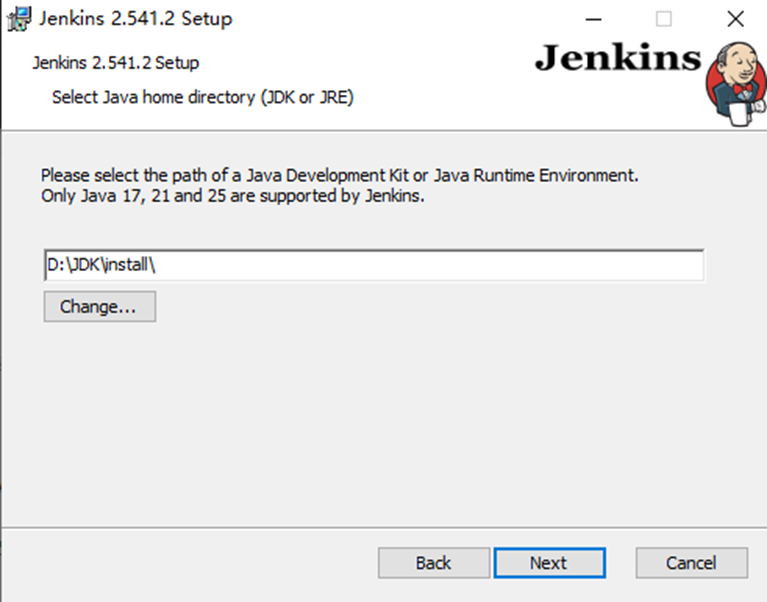
Task: Click the window title 'Jenkins 2.541.2 Setup'
Action: pos(135,19)
